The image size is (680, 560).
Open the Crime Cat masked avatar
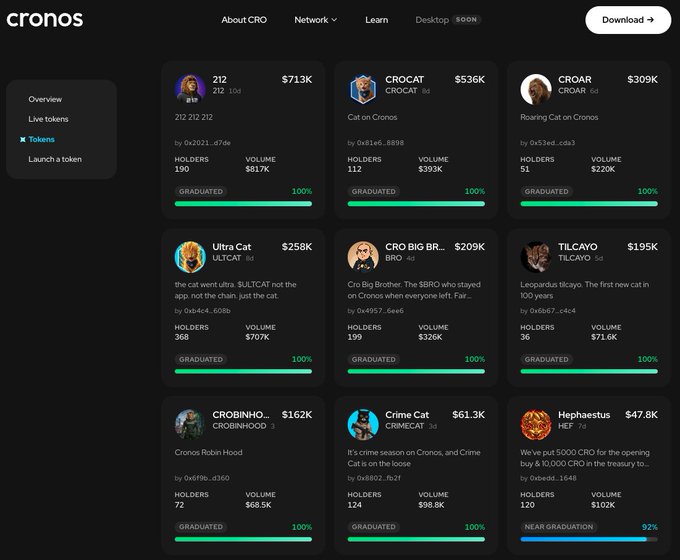(x=363, y=425)
